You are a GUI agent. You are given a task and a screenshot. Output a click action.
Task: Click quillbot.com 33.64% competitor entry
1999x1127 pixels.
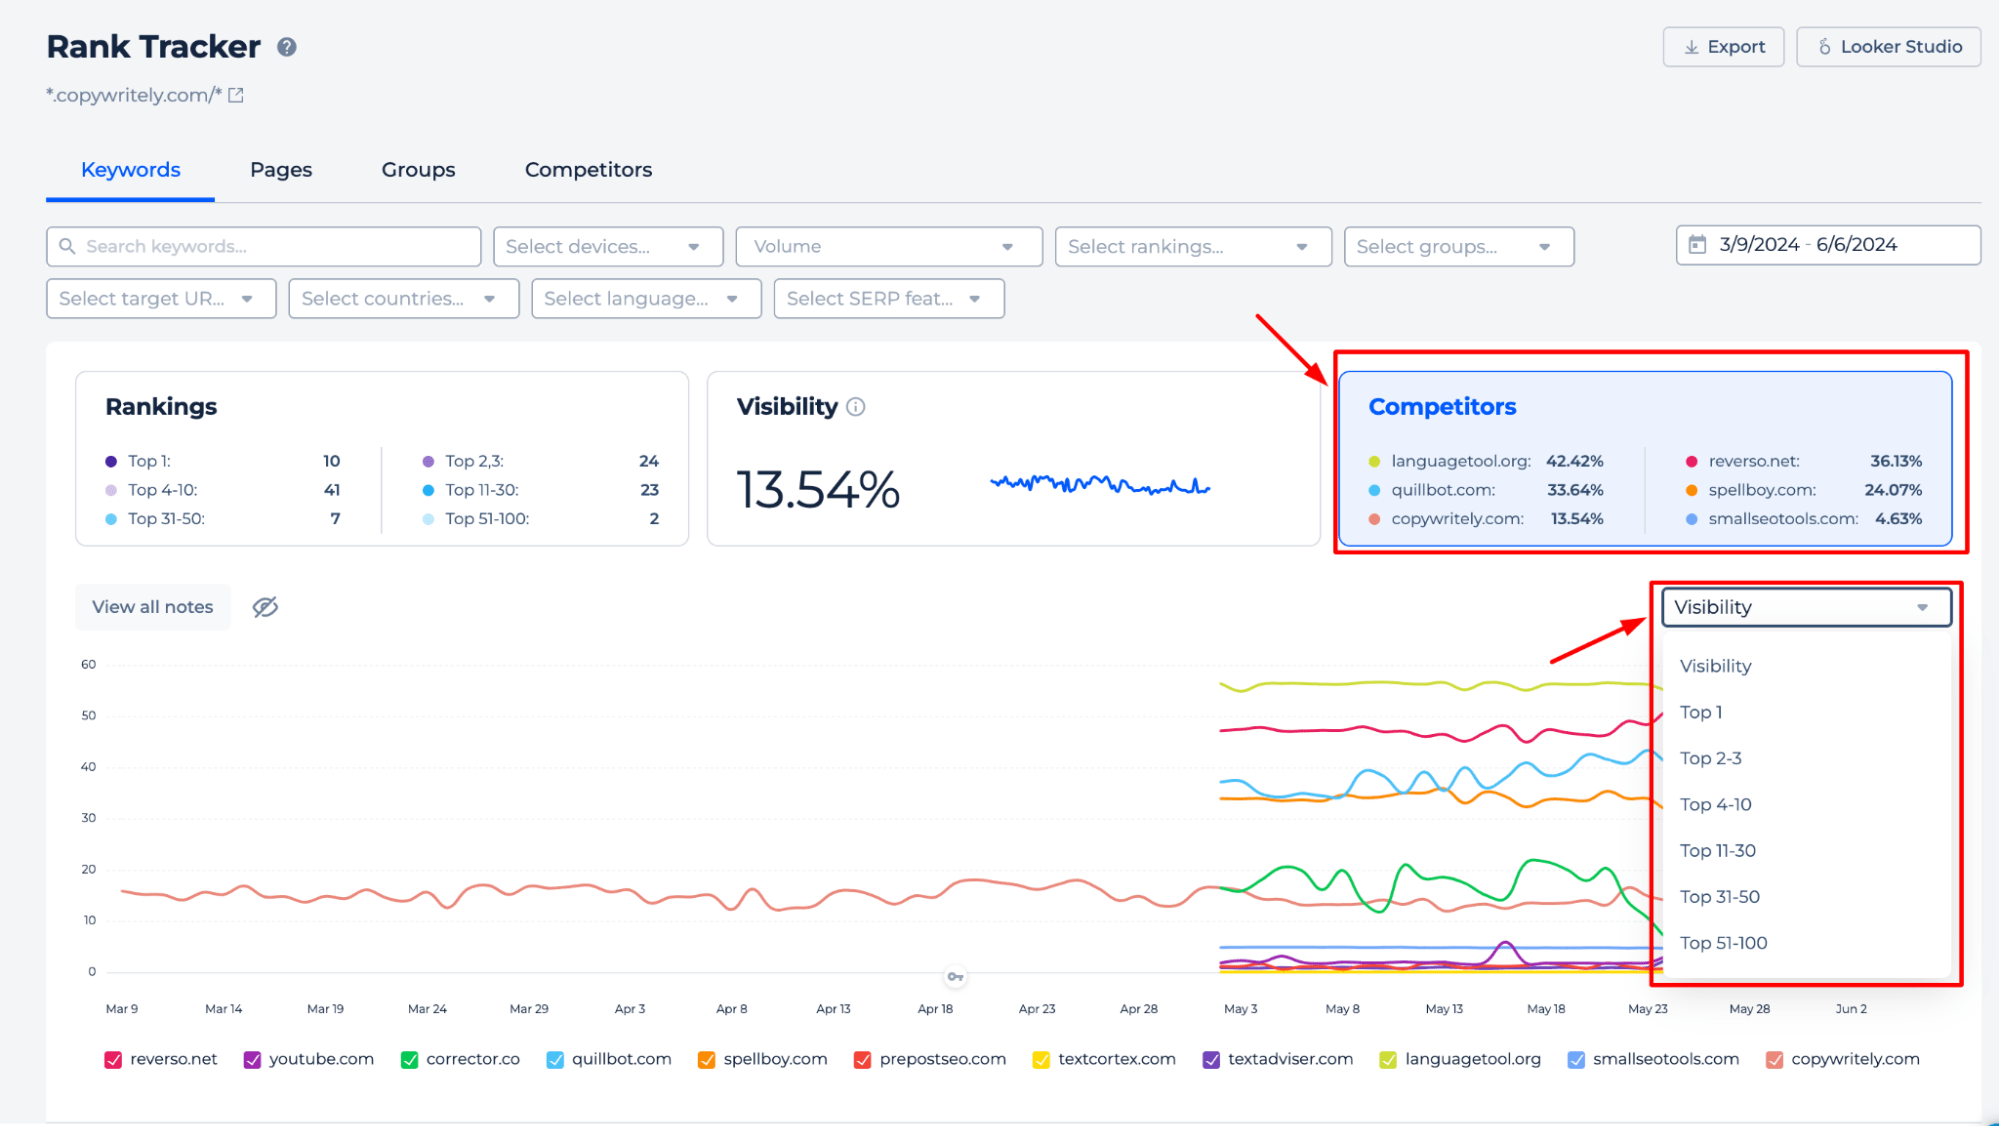tap(1486, 490)
